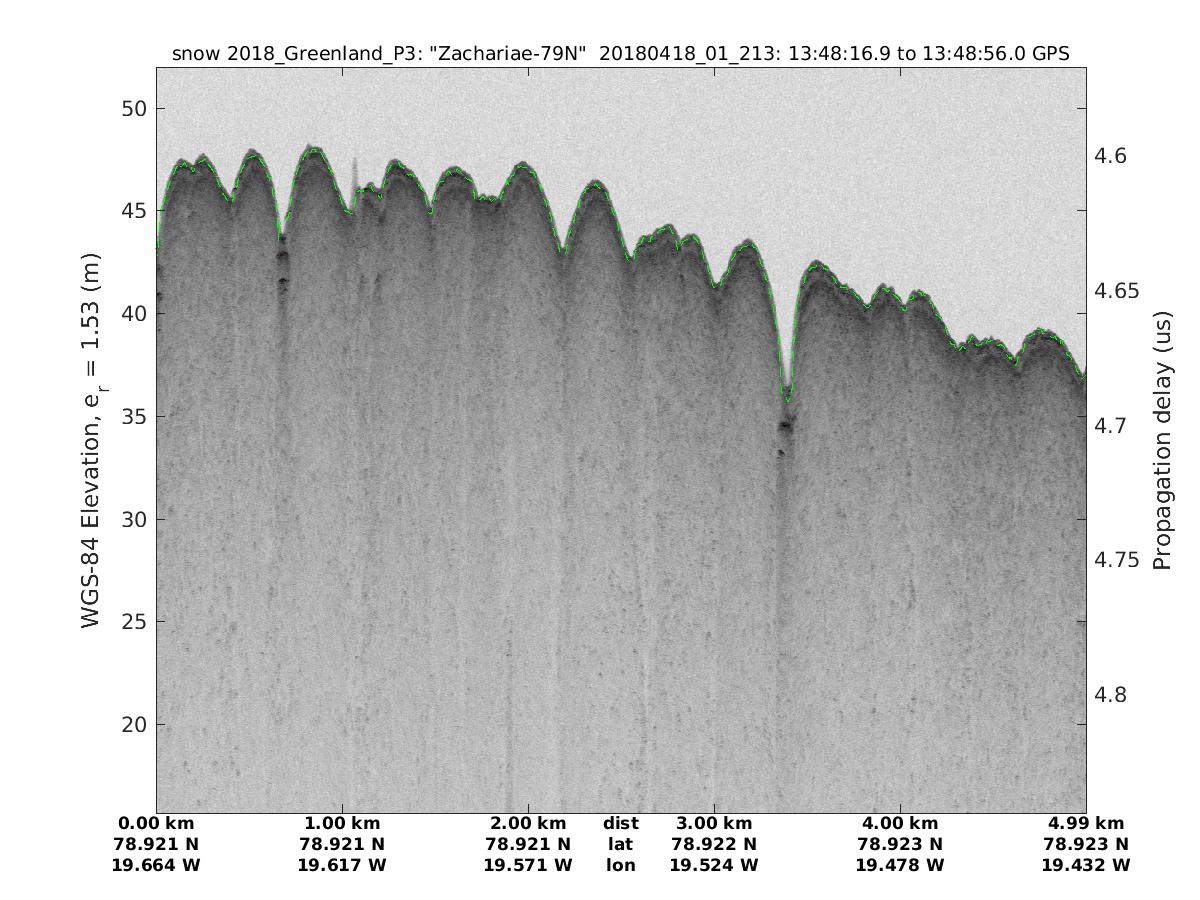Click the 19.524 W longitude label
Viewport: 1200px width, 900px height.
coord(714,865)
